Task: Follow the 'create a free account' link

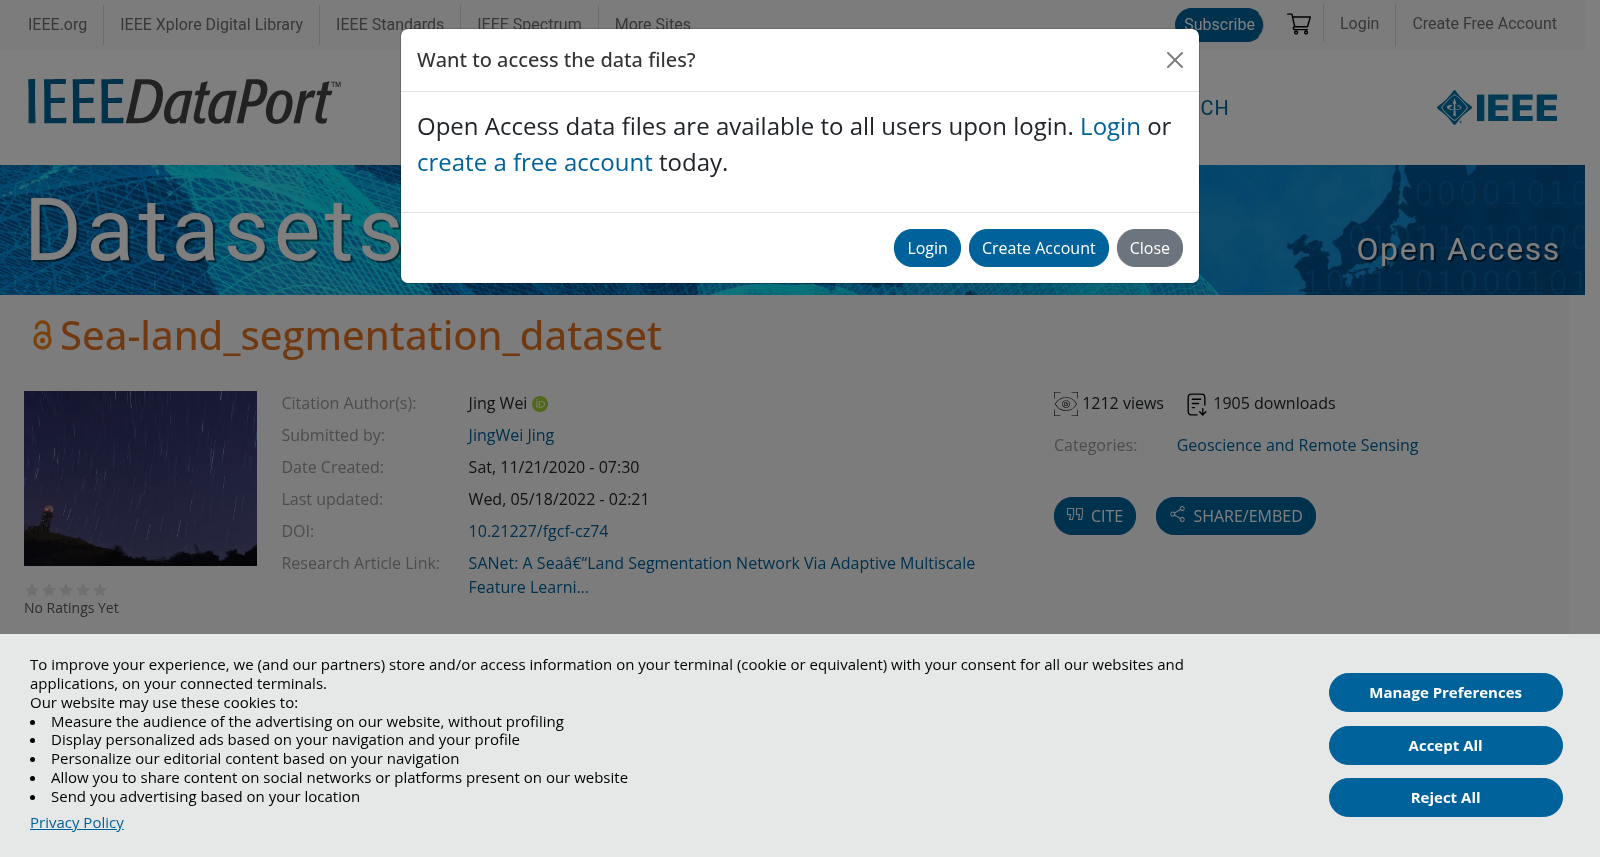Action: coord(534,163)
